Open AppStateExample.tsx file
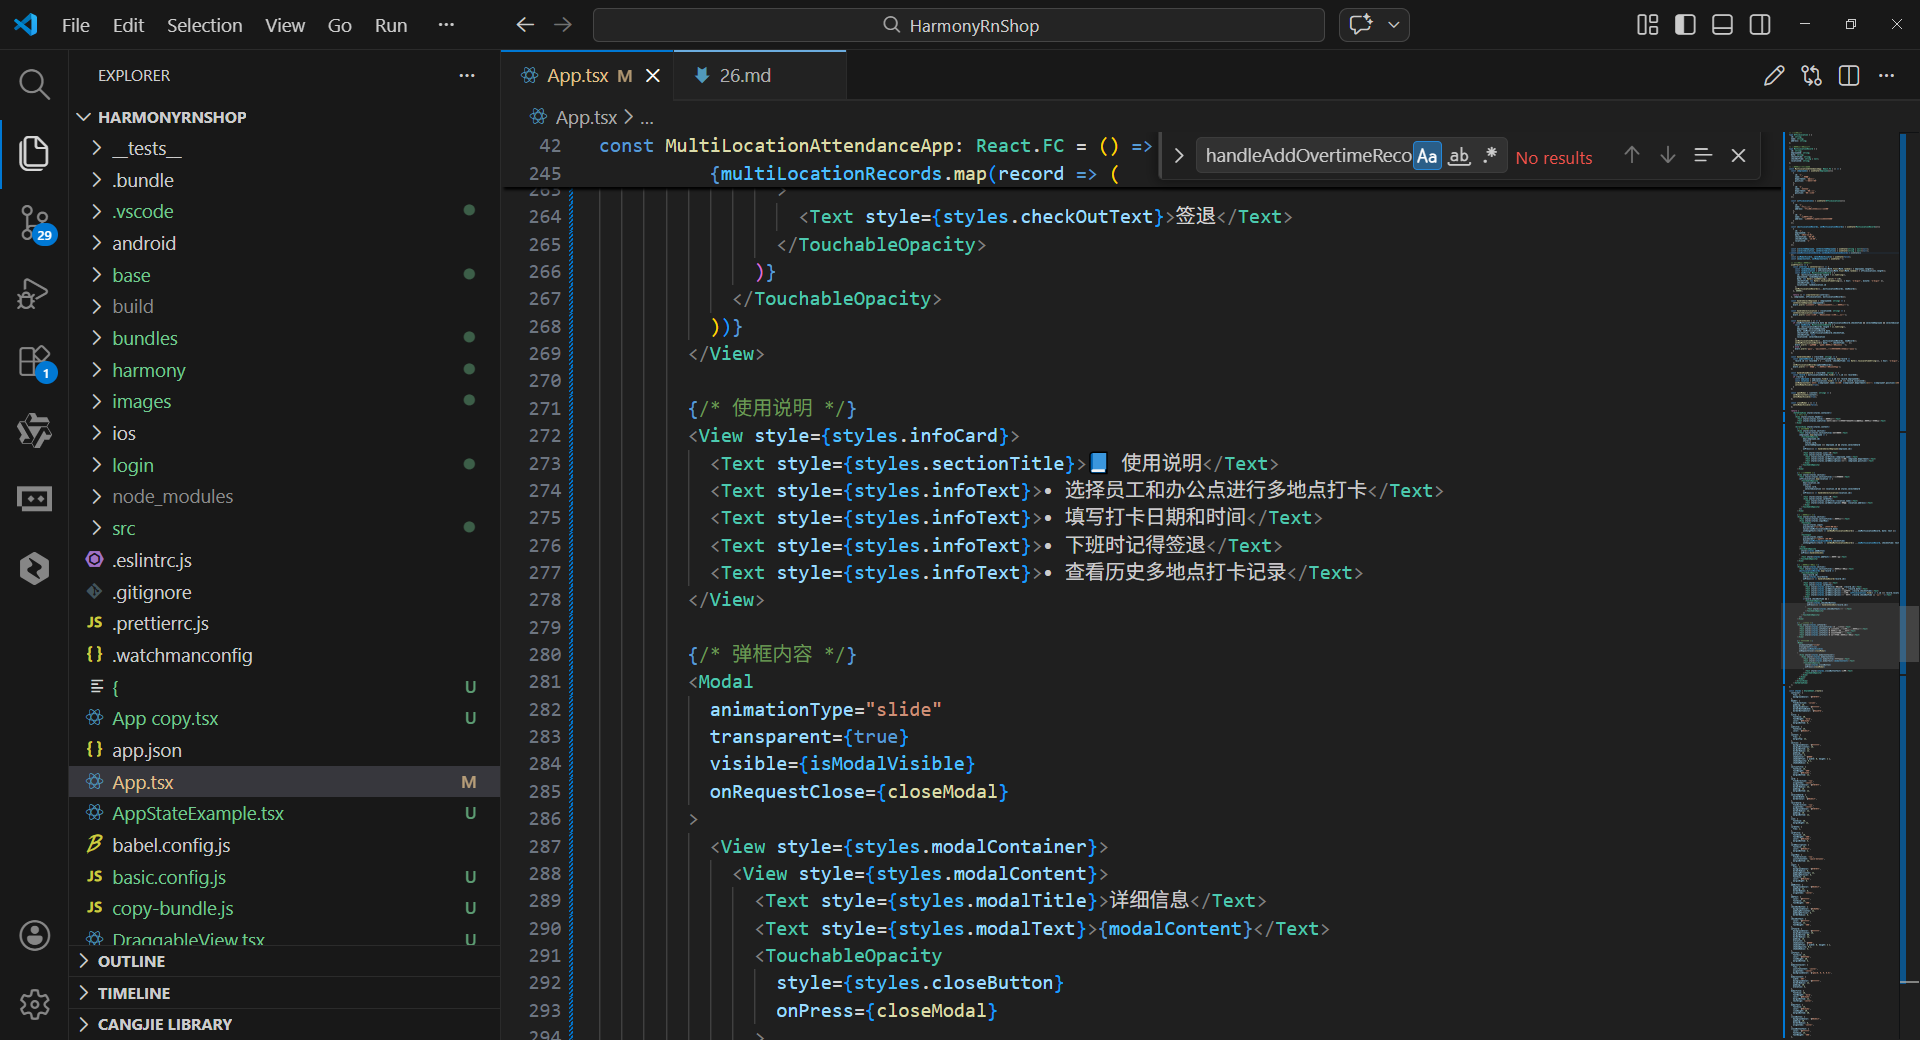The height and width of the screenshot is (1040, 1920). click(285, 813)
